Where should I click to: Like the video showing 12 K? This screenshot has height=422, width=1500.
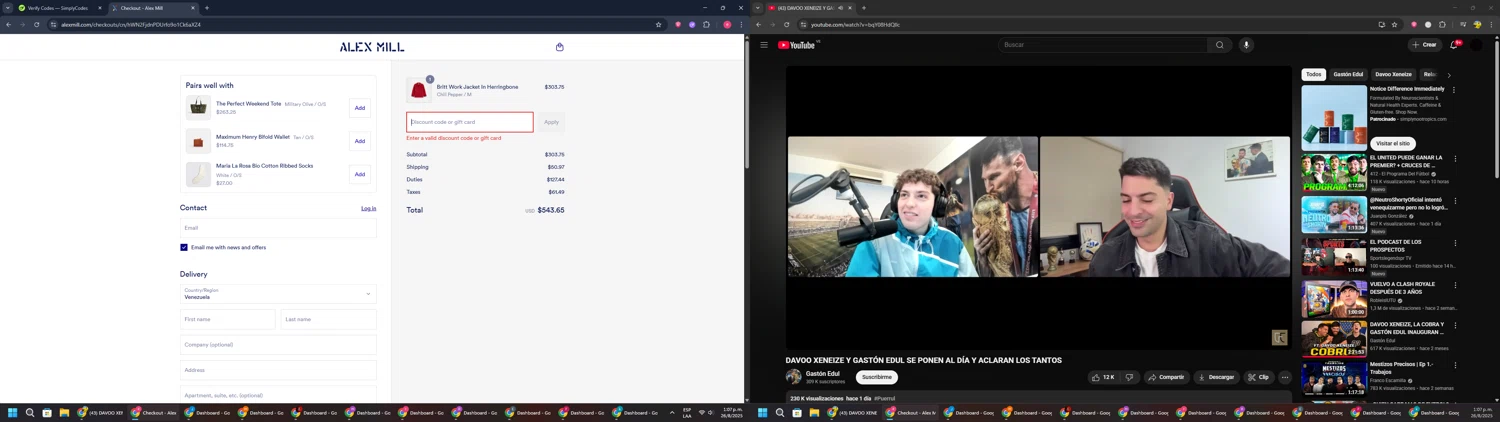coord(1103,377)
